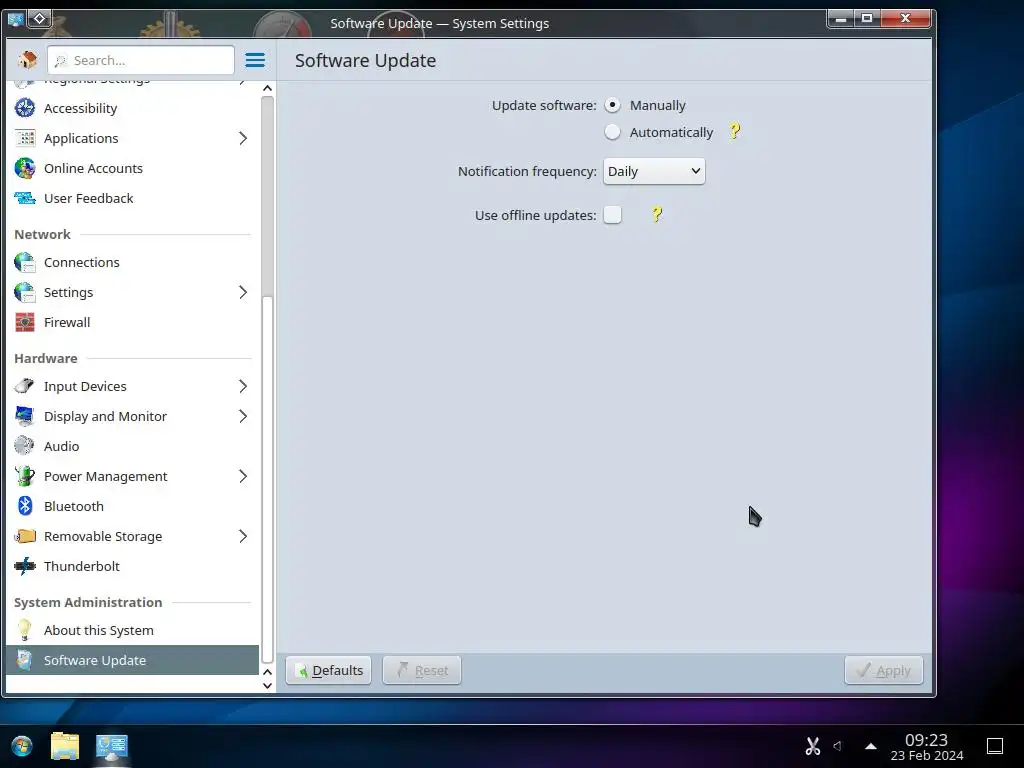Click the Audio speaker icon
This screenshot has width=1024, height=768.
(25, 446)
